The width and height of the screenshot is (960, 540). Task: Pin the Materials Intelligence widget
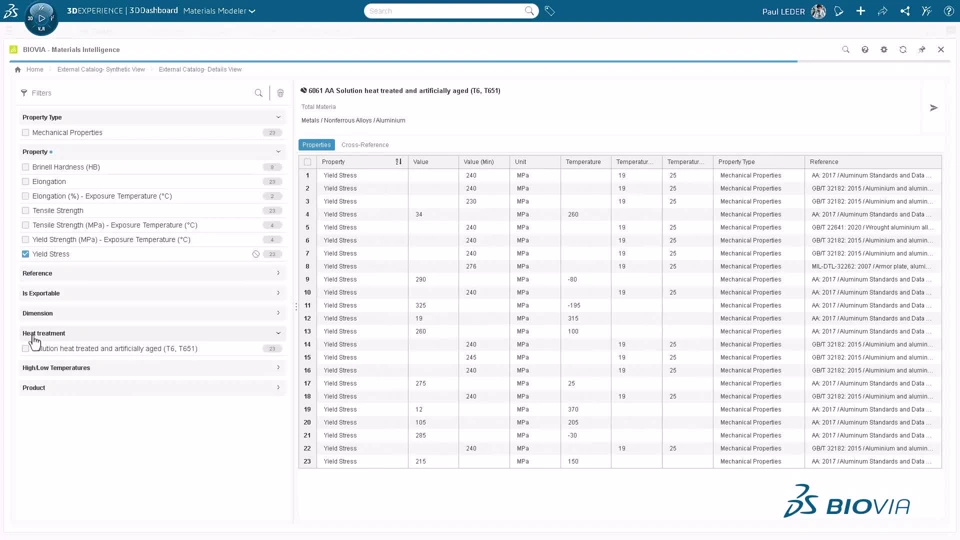click(921, 50)
